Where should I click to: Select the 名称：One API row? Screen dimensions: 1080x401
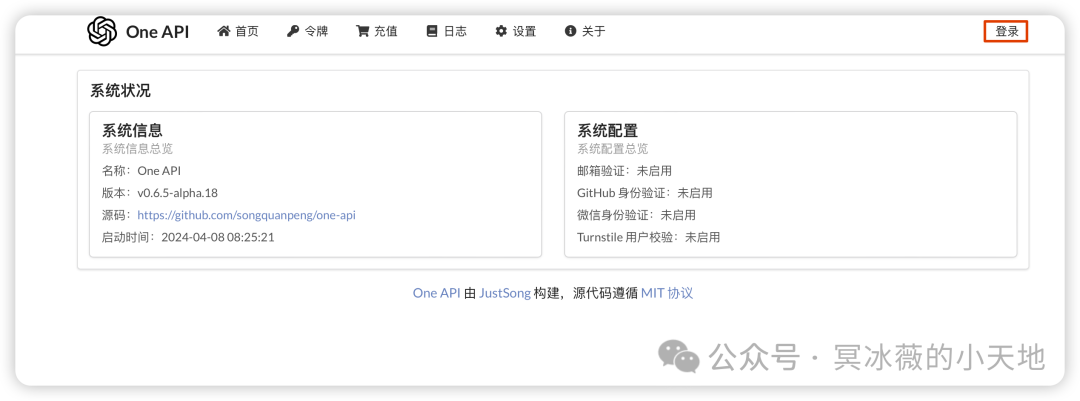(141, 171)
